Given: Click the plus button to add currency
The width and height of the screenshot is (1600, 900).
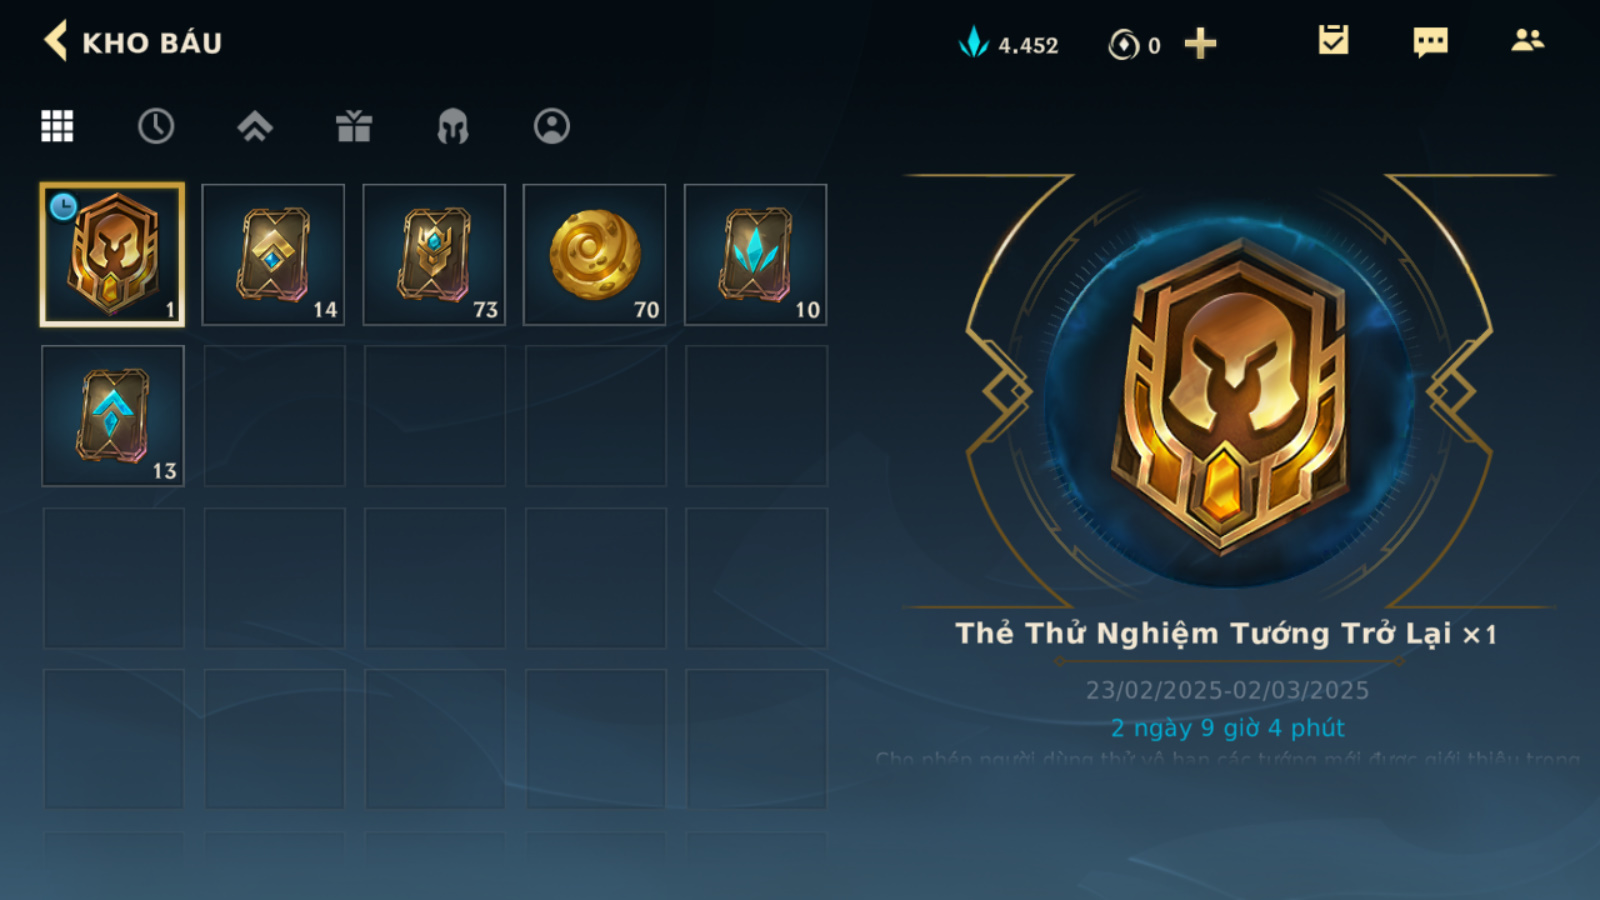Looking at the screenshot, I should click(x=1200, y=44).
